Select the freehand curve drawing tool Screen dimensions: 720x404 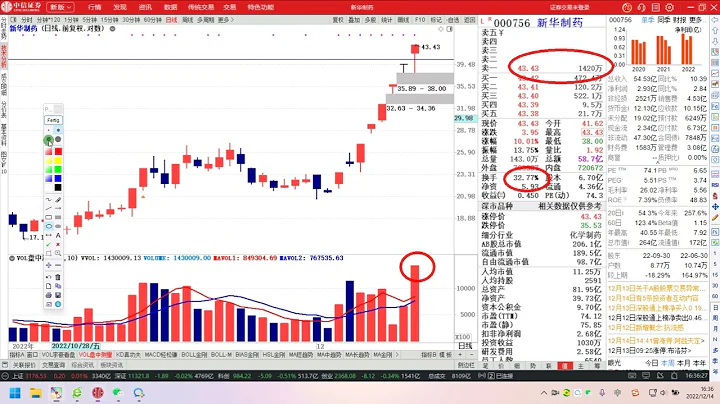[49, 200]
